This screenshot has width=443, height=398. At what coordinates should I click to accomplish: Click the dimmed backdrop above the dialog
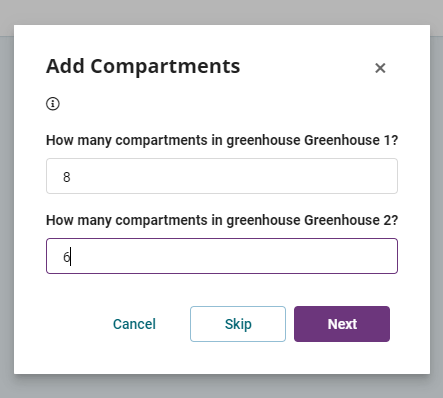coord(222,12)
